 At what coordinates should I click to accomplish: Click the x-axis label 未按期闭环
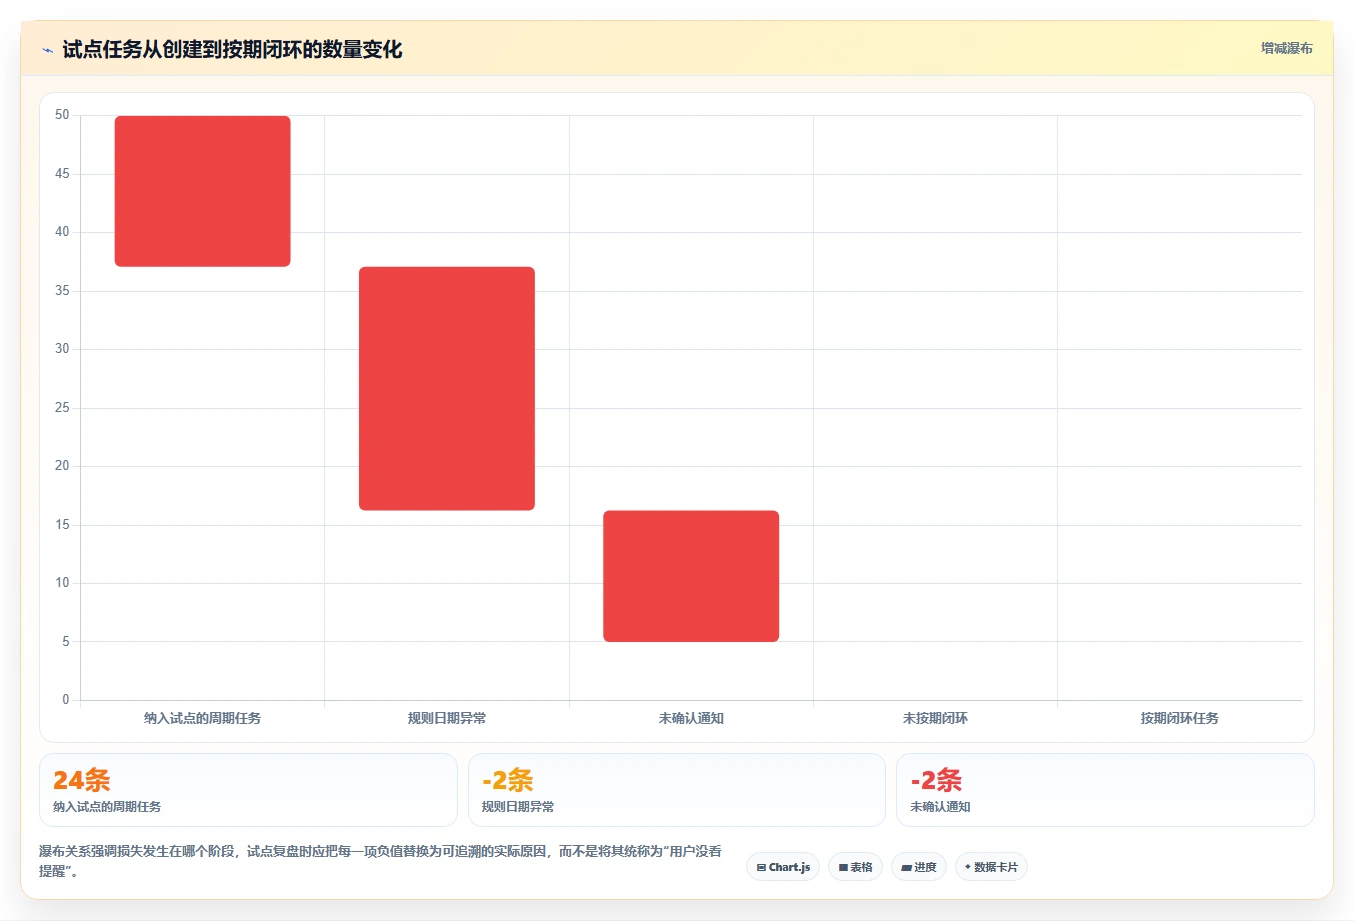point(935,718)
